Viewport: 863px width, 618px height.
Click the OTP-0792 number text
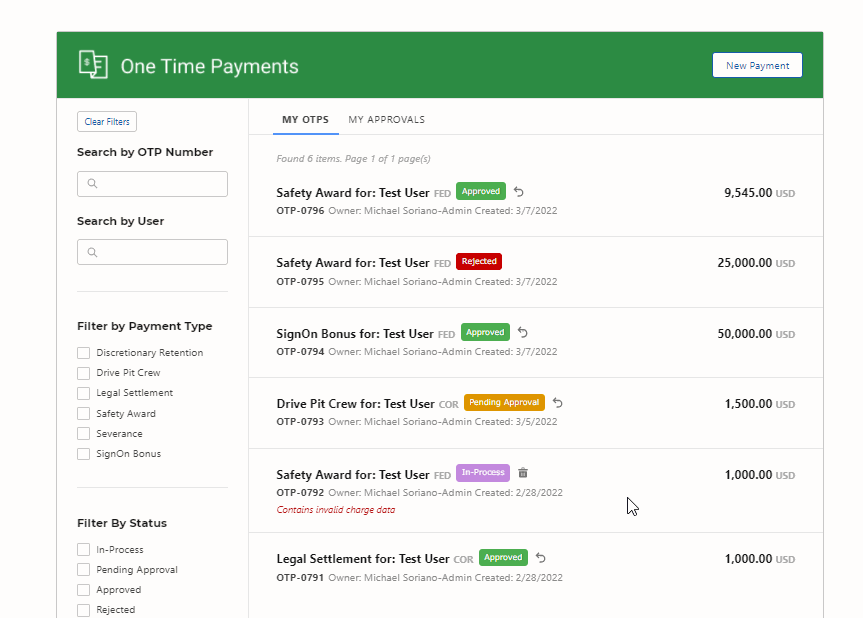300,493
